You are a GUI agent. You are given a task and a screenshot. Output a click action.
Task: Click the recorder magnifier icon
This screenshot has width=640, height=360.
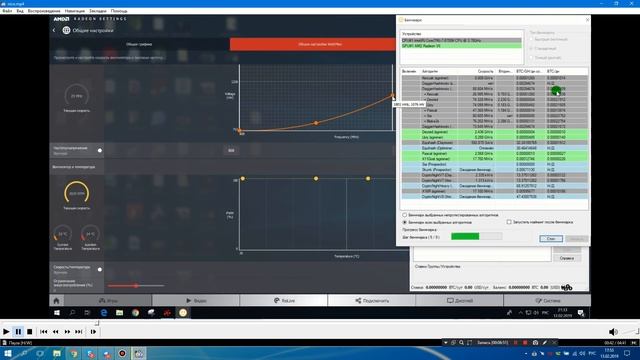pyautogui.click(x=461, y=343)
